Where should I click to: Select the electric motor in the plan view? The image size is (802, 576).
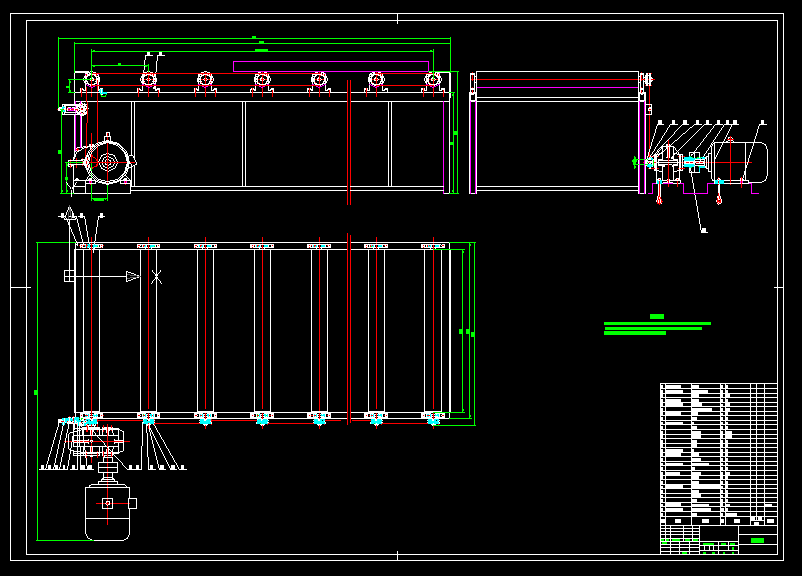(x=107, y=512)
